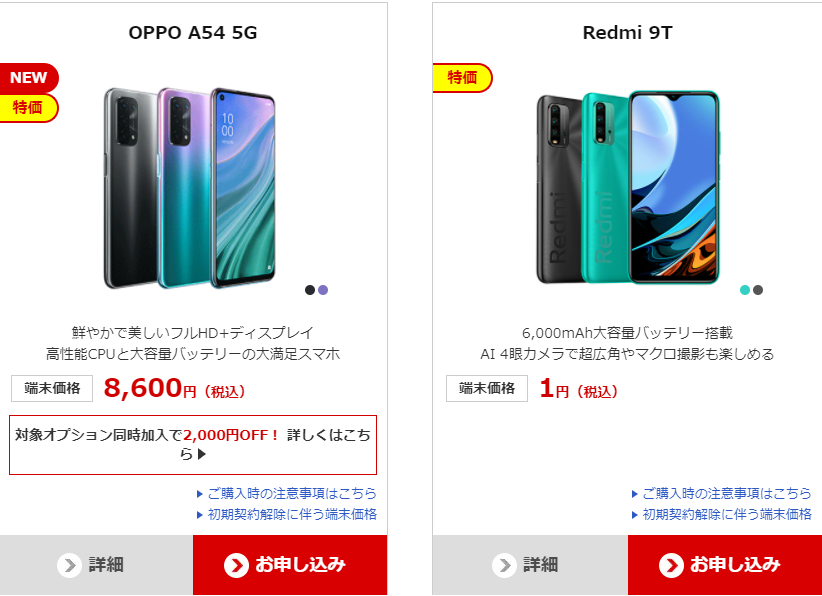Open Redmi 9T 初期契約解除に伴う端末価格 link
Viewport: 822px width, 596px height.
(x=722, y=514)
